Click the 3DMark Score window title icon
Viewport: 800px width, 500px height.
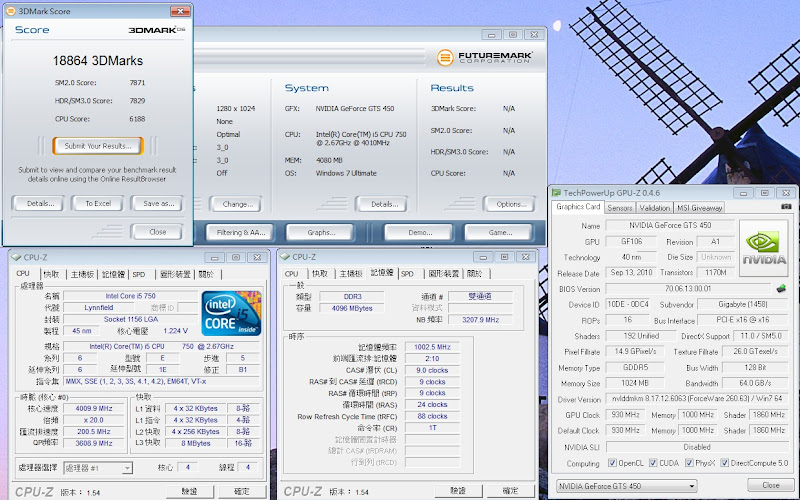click(10, 11)
